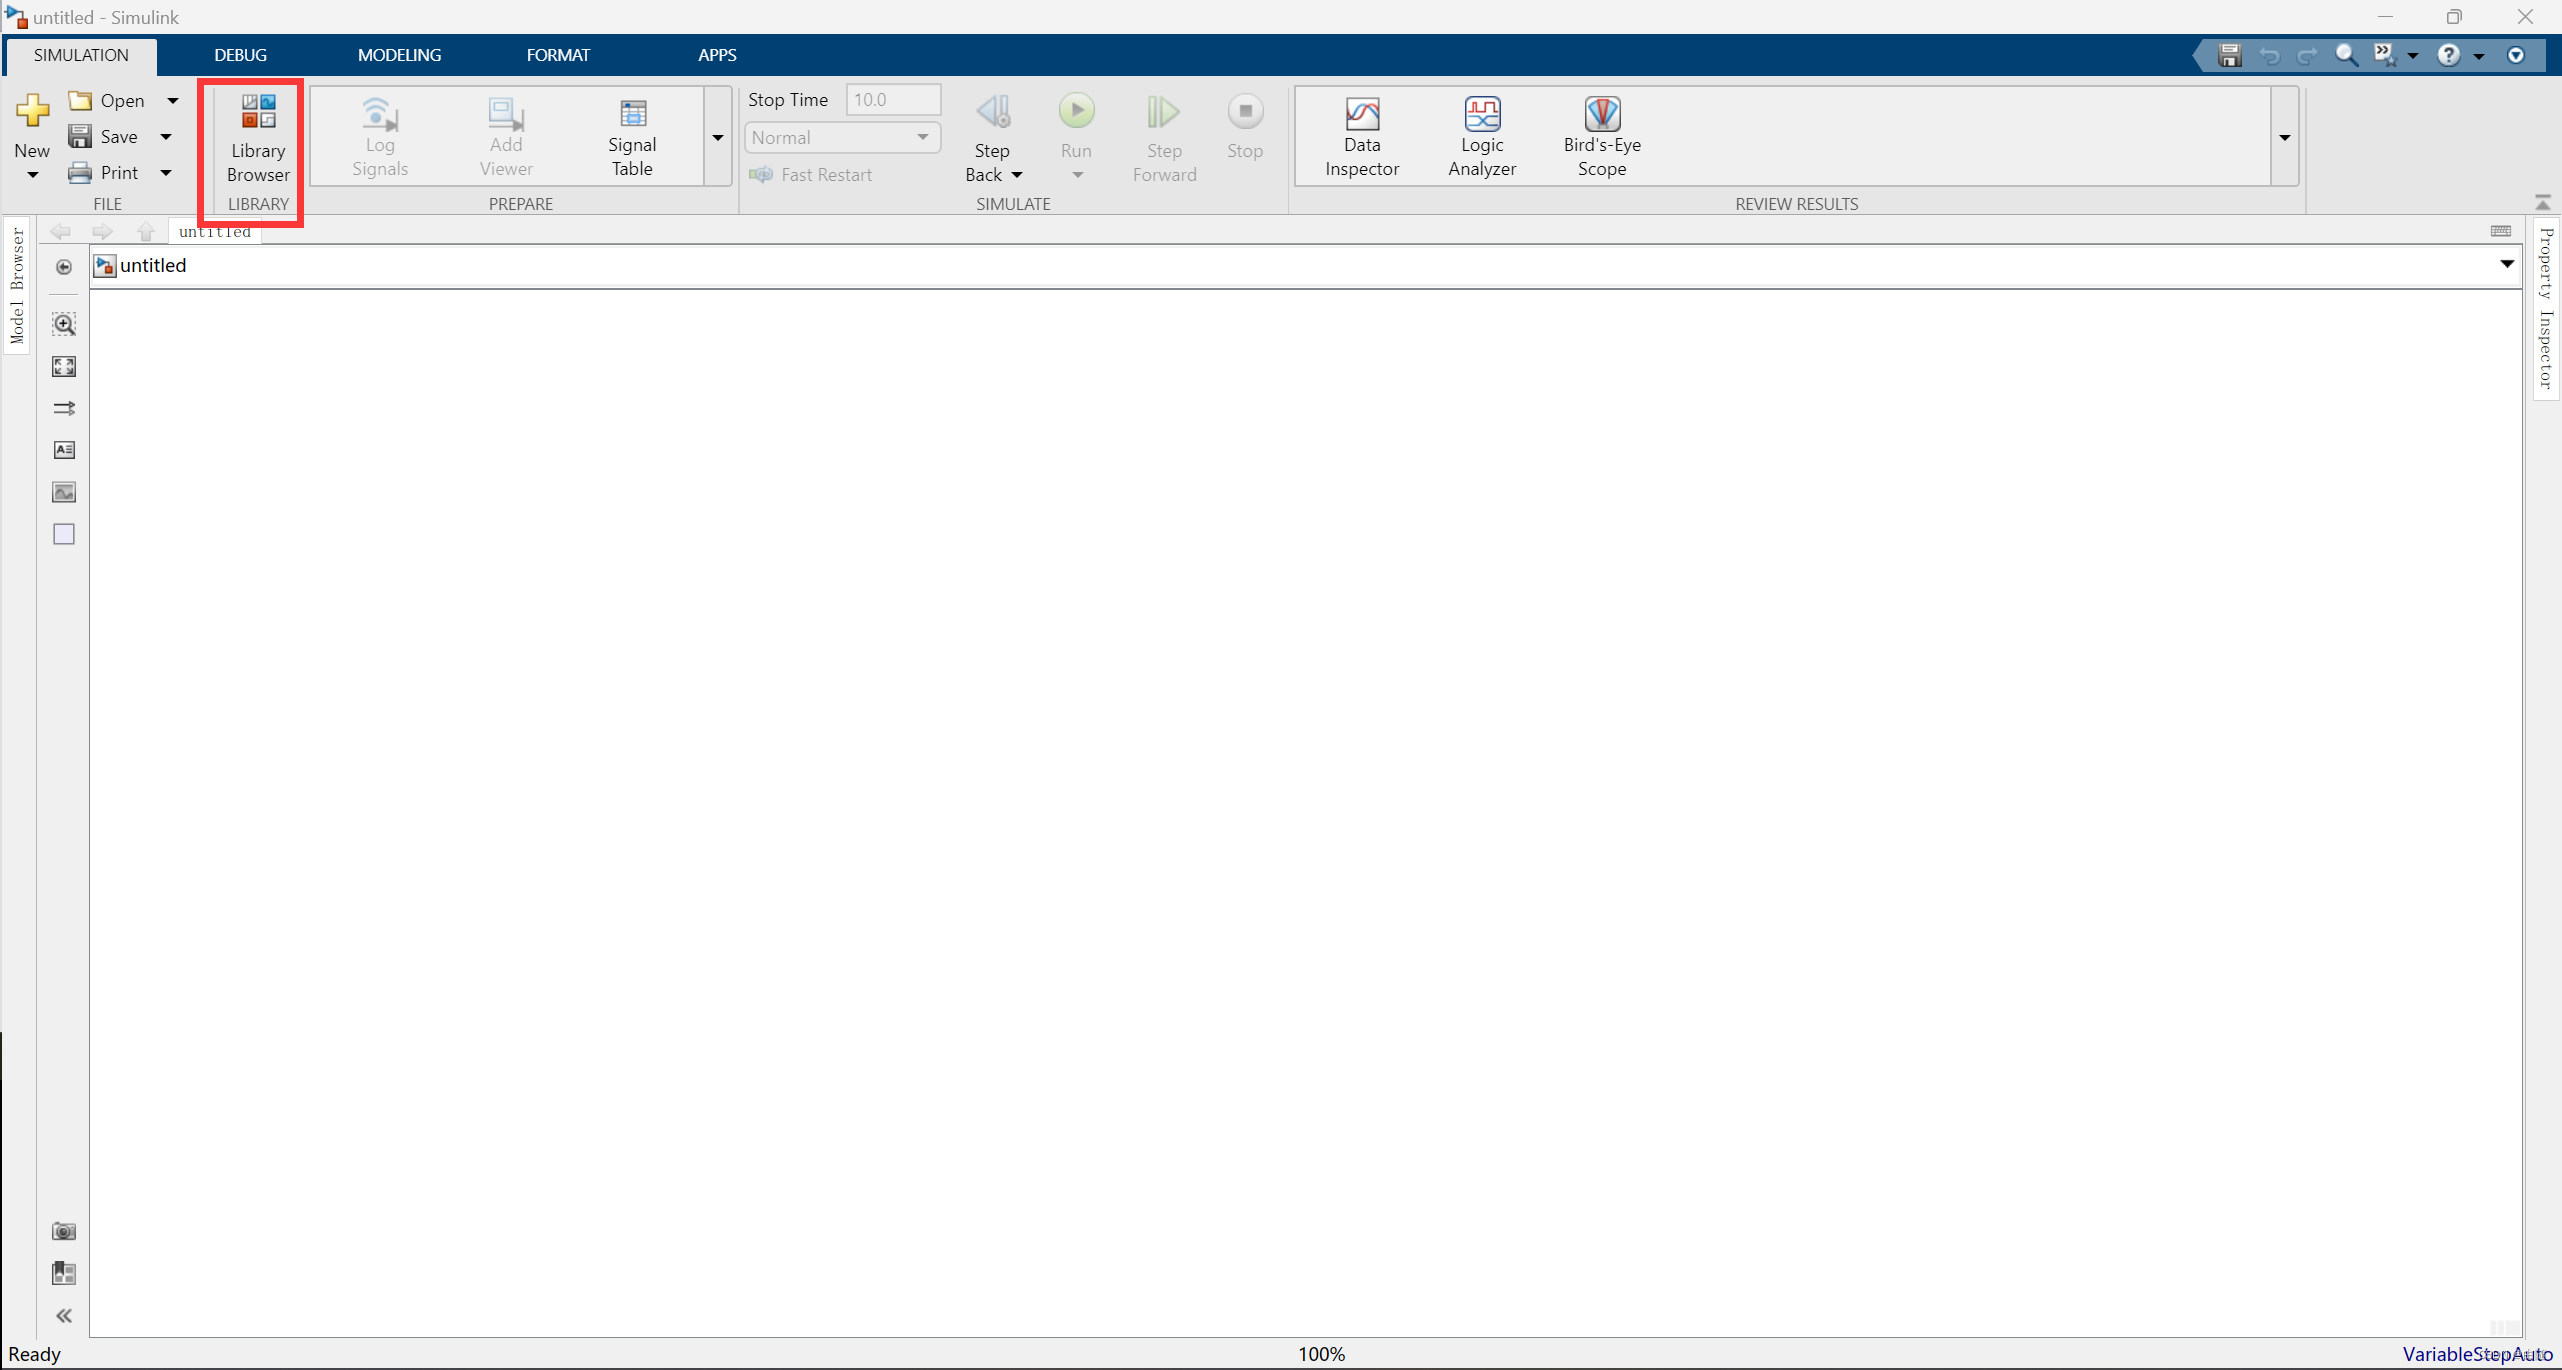Switch to the MODELING tab
The image size is (2562, 1370).
tap(399, 55)
